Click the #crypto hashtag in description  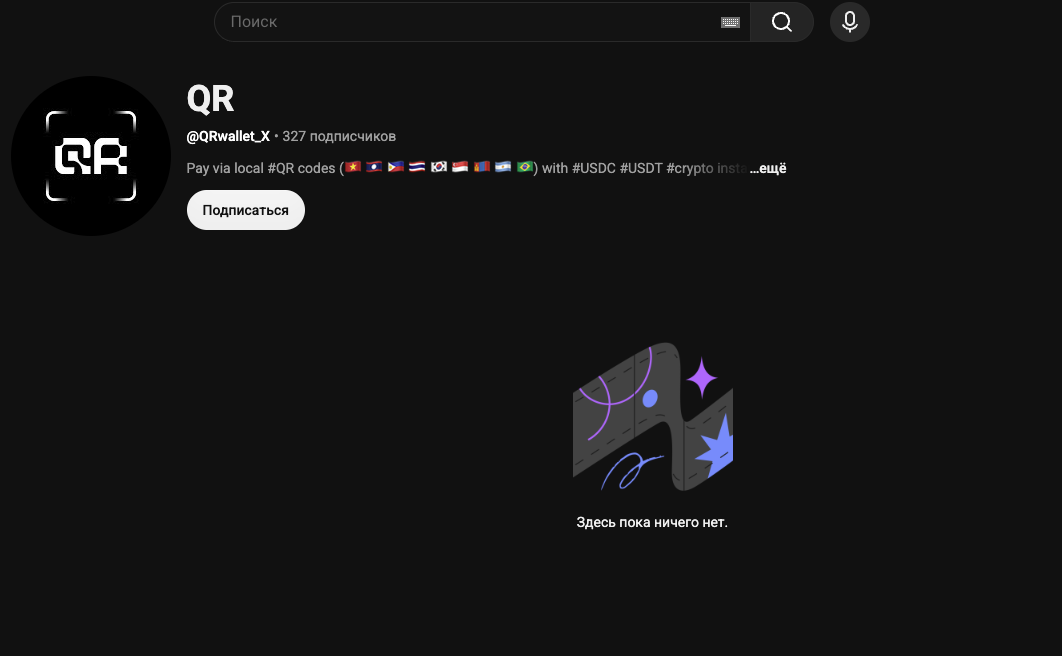690,169
